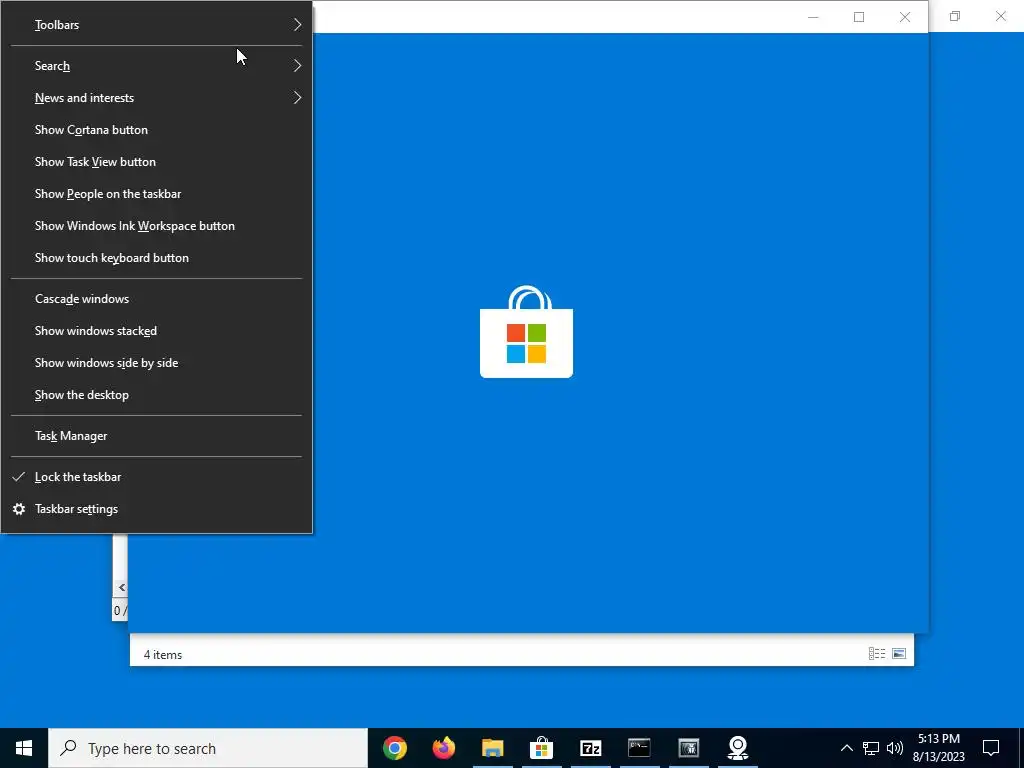Toggle Show touch keyboard button

157,257
